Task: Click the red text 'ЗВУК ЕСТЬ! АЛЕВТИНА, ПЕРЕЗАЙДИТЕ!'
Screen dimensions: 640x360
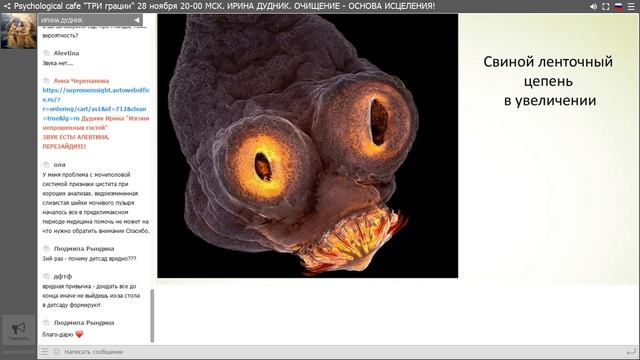Action: [x=76, y=142]
